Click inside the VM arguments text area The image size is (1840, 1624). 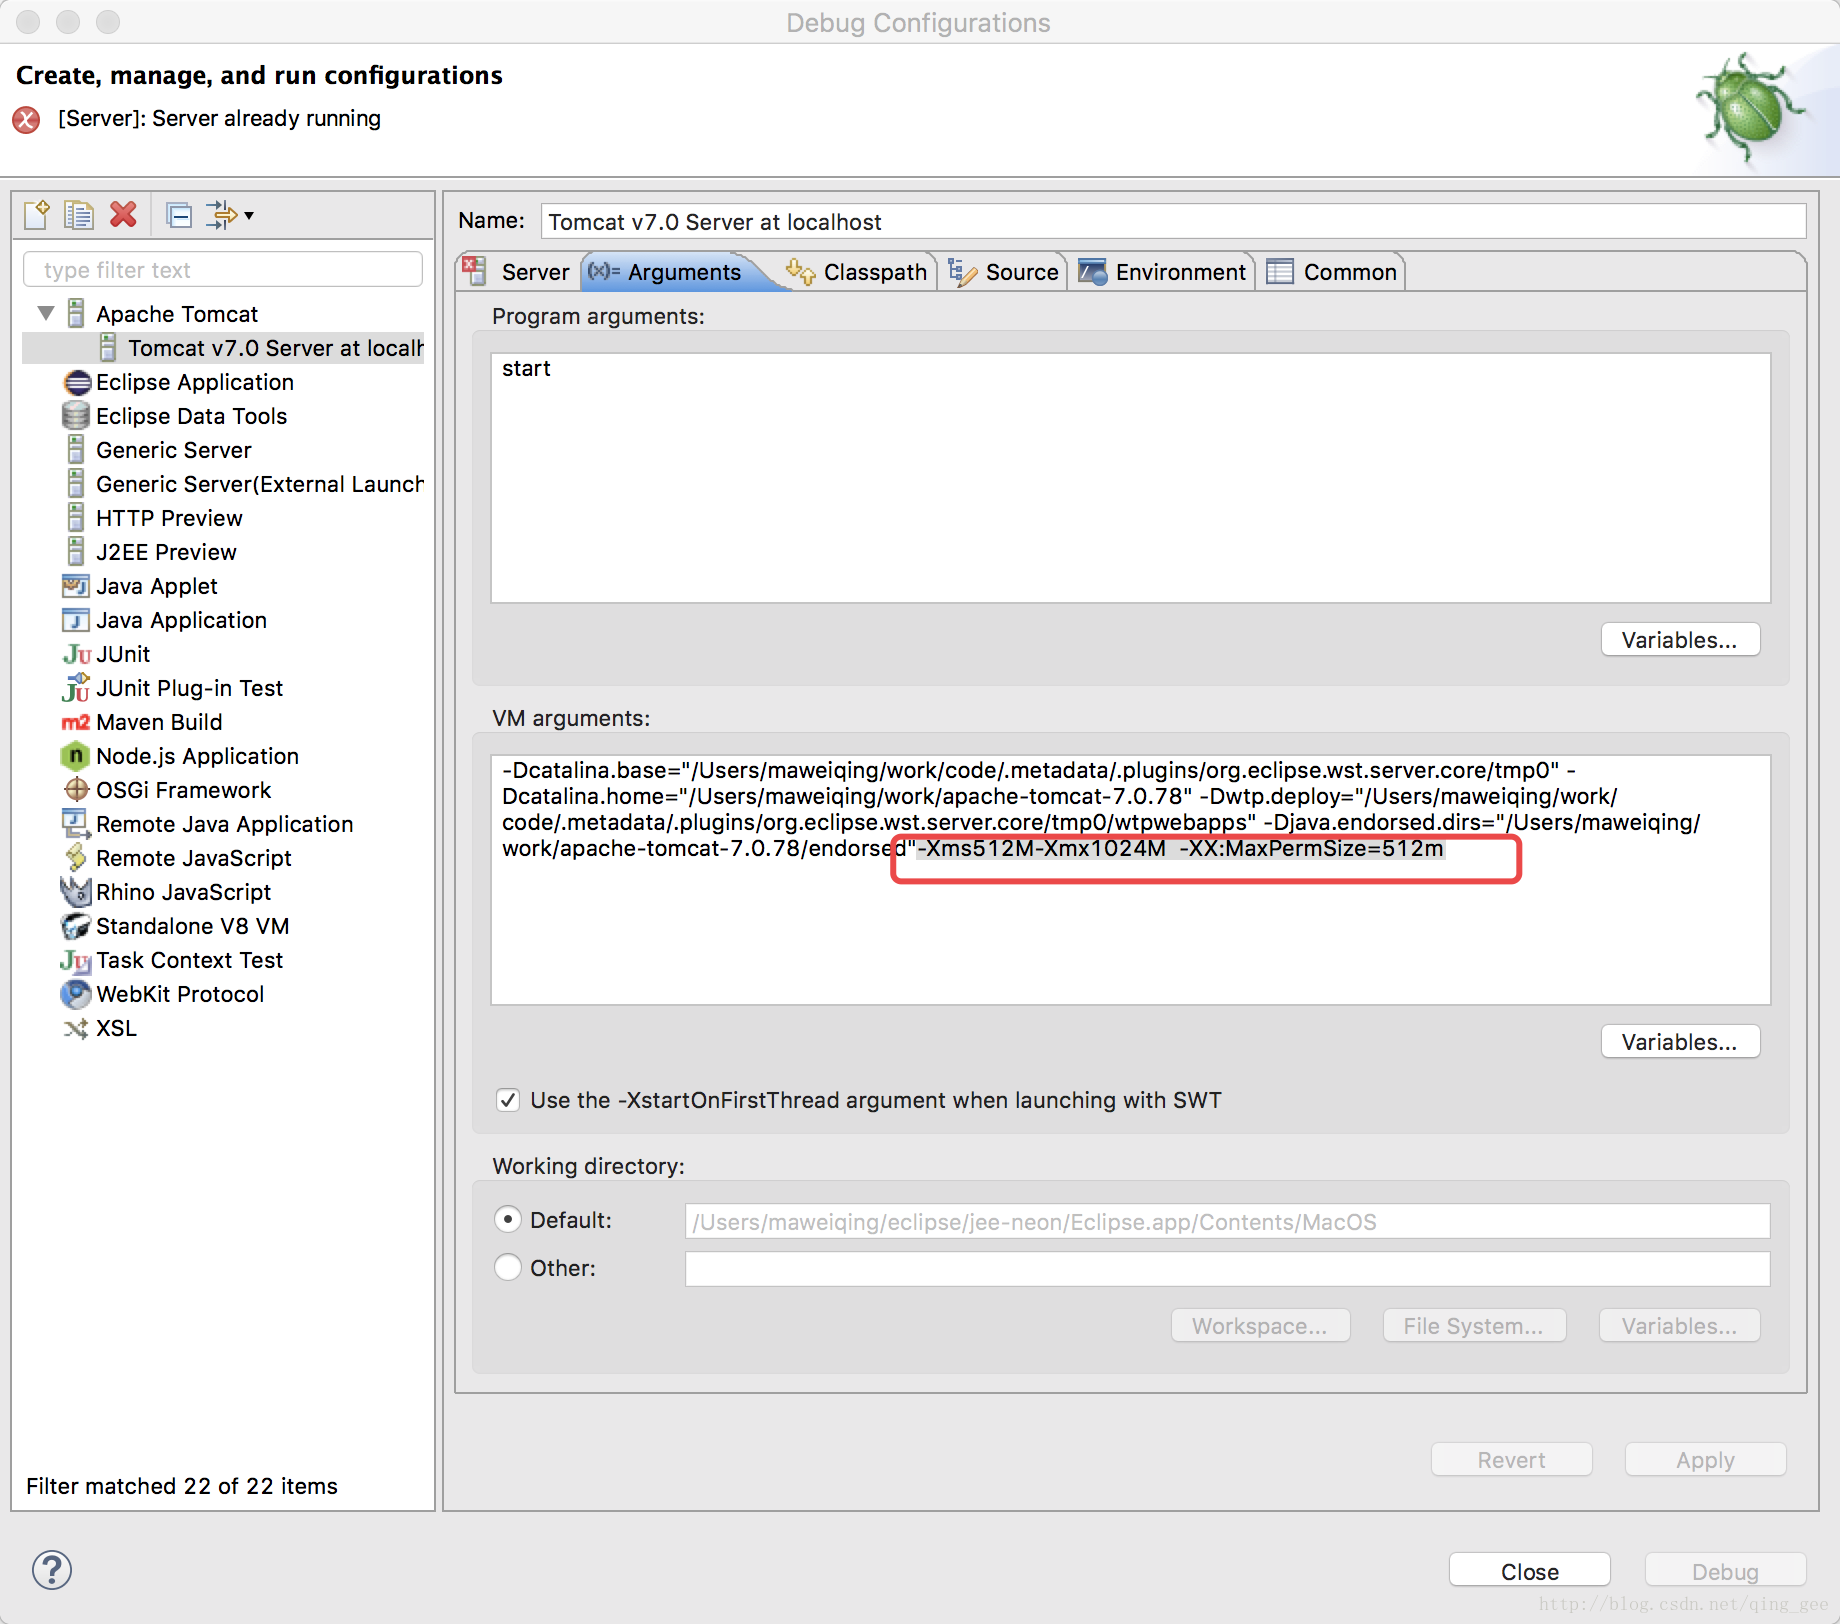point(1131,880)
